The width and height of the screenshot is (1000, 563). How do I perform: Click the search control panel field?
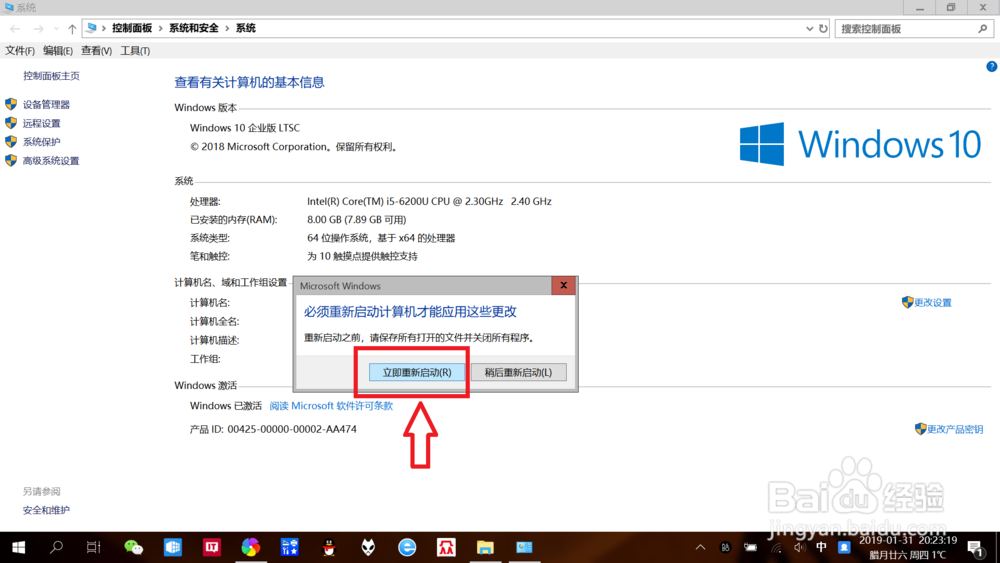pyautogui.click(x=914, y=29)
